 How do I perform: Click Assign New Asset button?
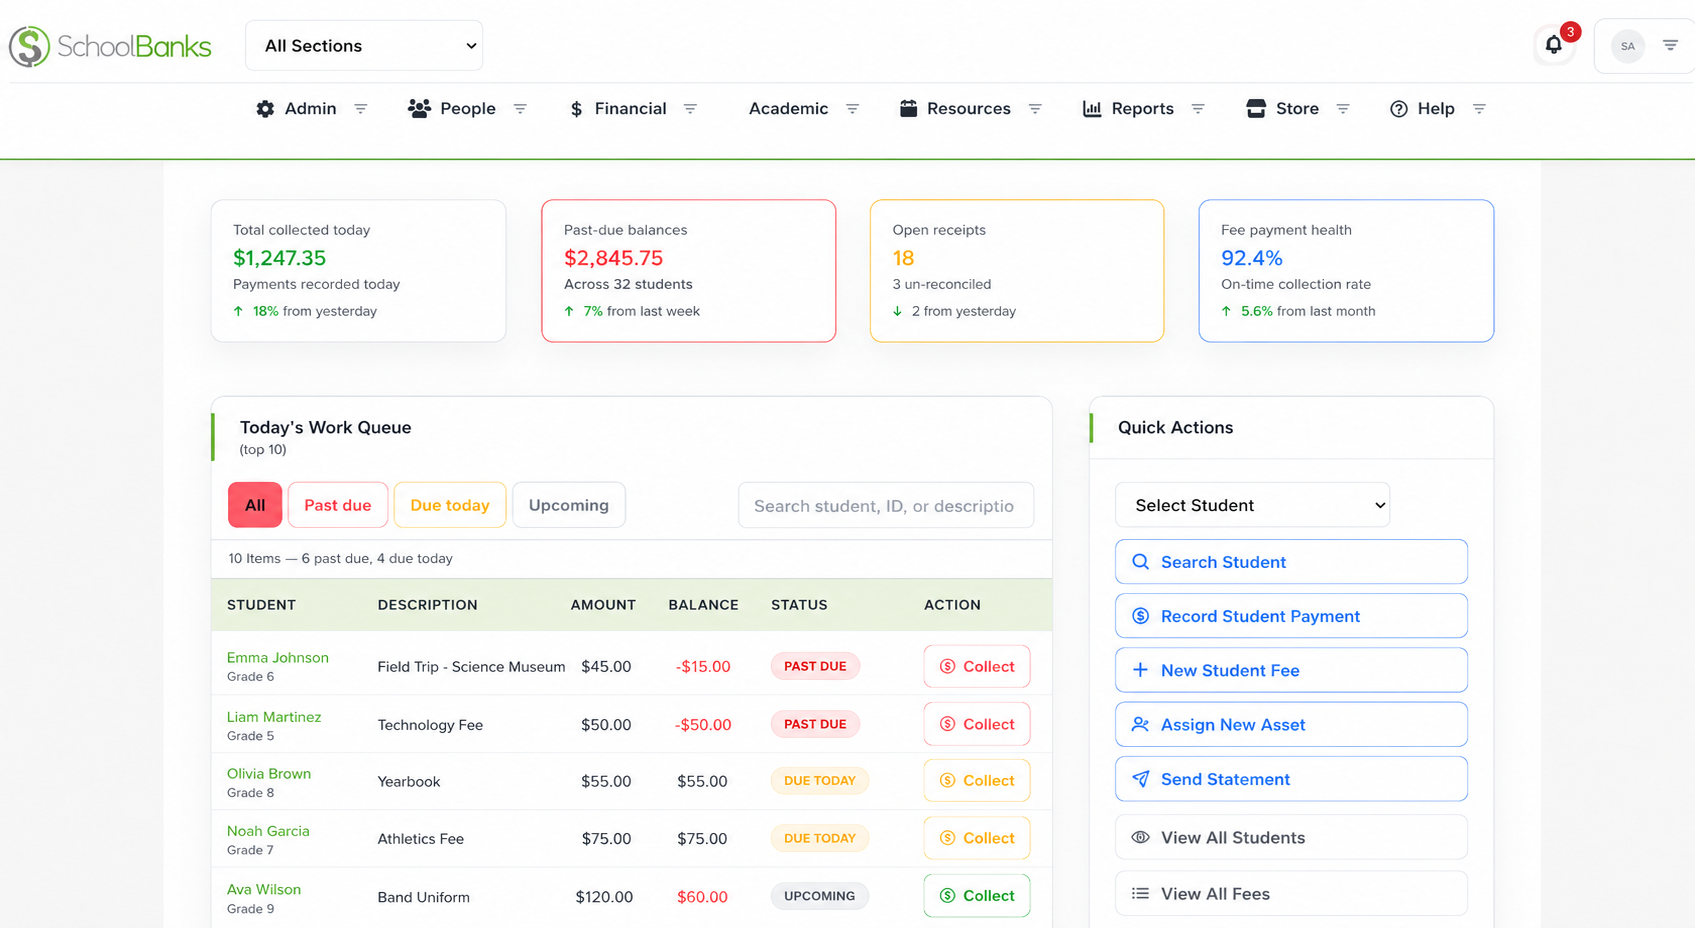(1291, 724)
